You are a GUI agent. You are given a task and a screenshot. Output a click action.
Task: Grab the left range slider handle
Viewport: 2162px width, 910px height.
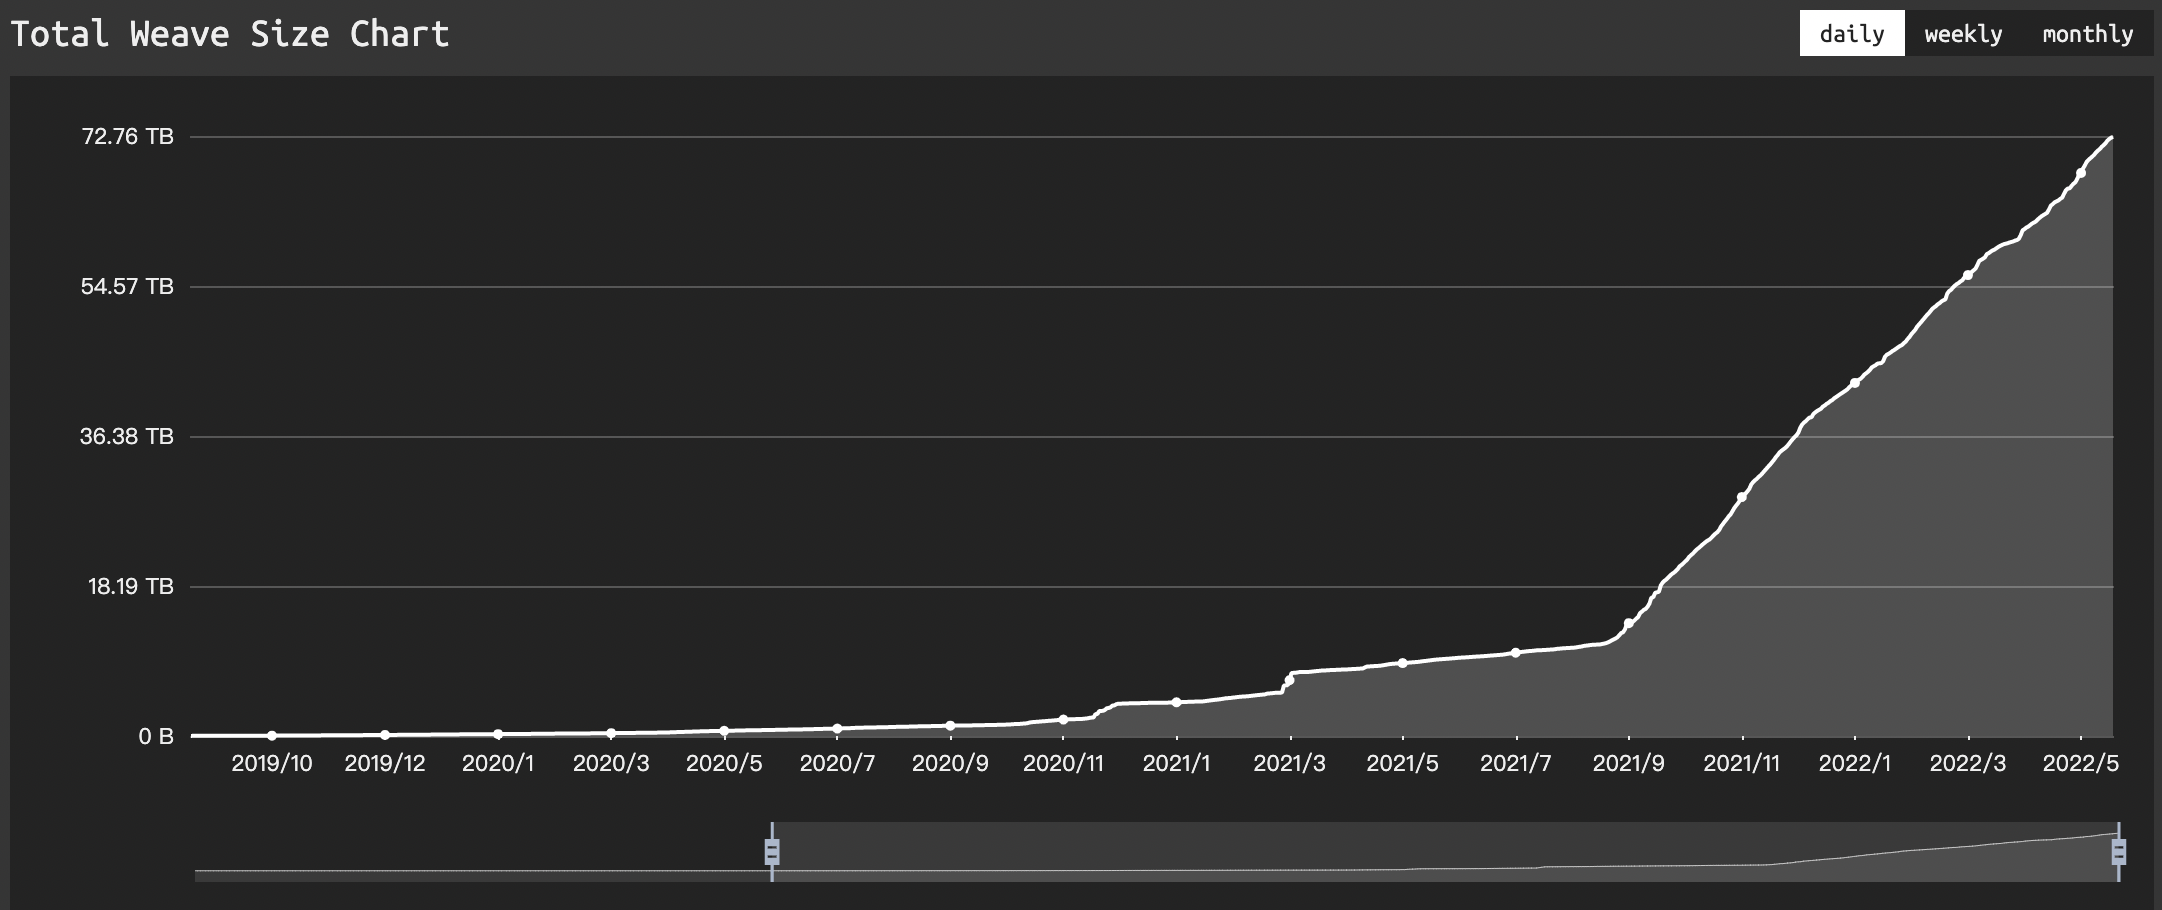772,852
